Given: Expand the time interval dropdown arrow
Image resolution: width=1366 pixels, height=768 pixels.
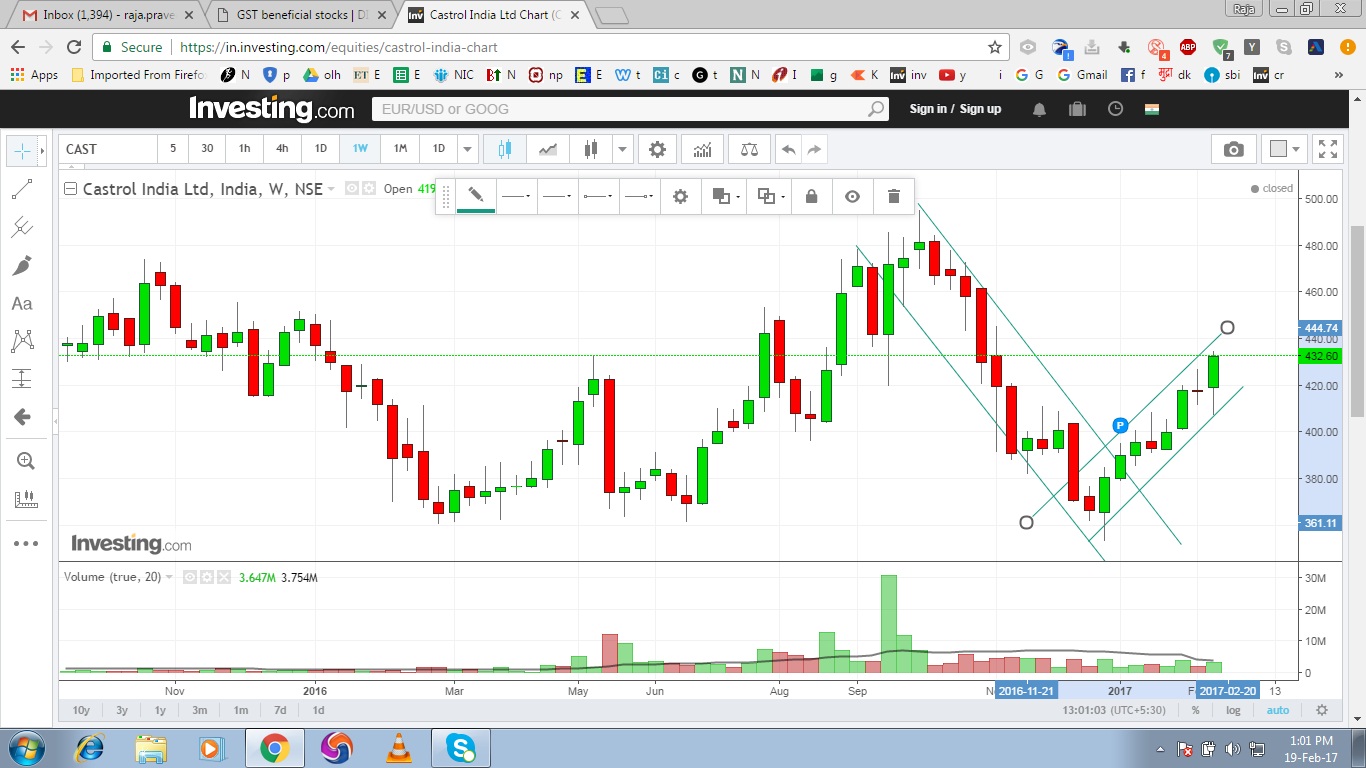Looking at the screenshot, I should click(x=467, y=149).
